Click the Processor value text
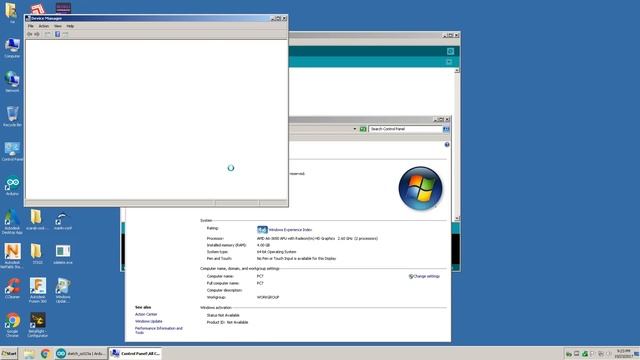Viewport: 640px width, 360px height. point(317,238)
